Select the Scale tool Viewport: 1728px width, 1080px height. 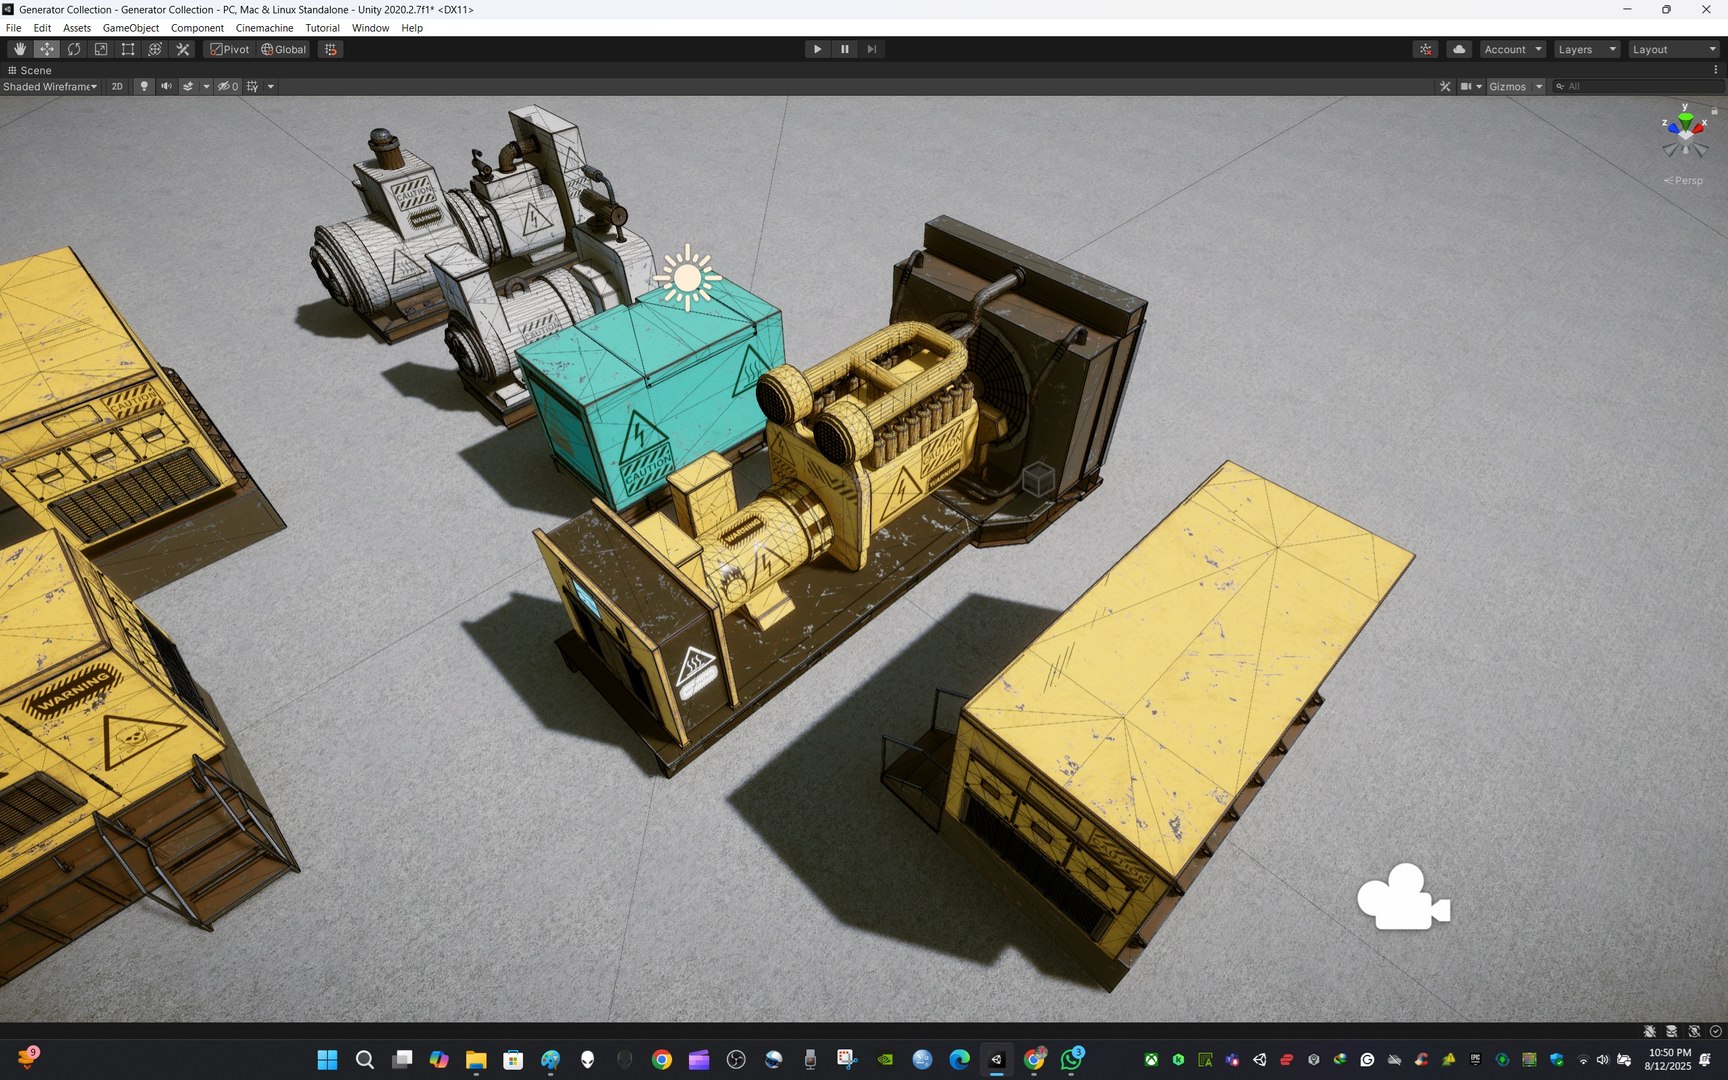101,49
